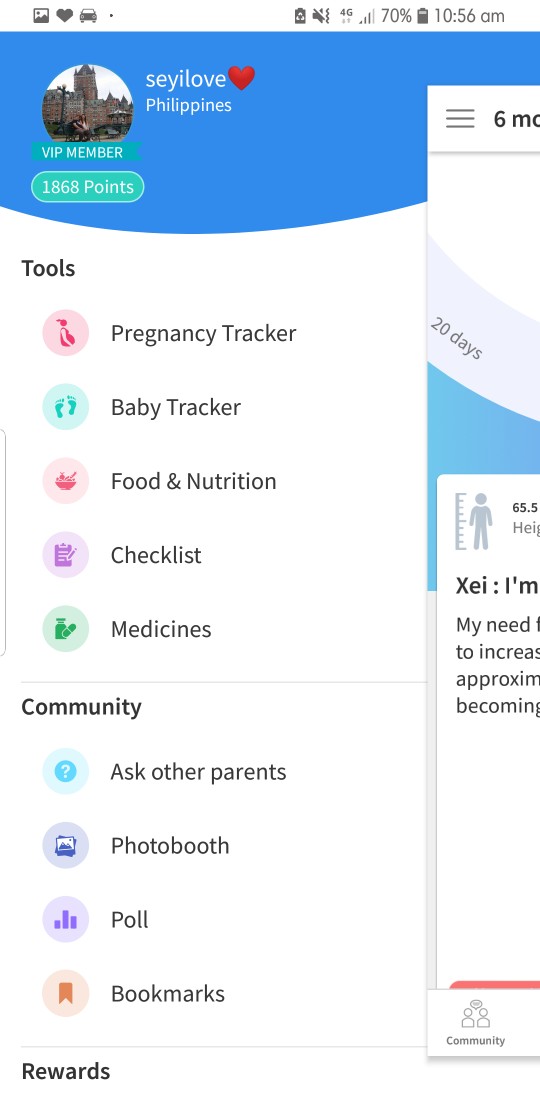540x1110 pixels.
Task: Click the Xei article card headline
Action: [498, 585]
